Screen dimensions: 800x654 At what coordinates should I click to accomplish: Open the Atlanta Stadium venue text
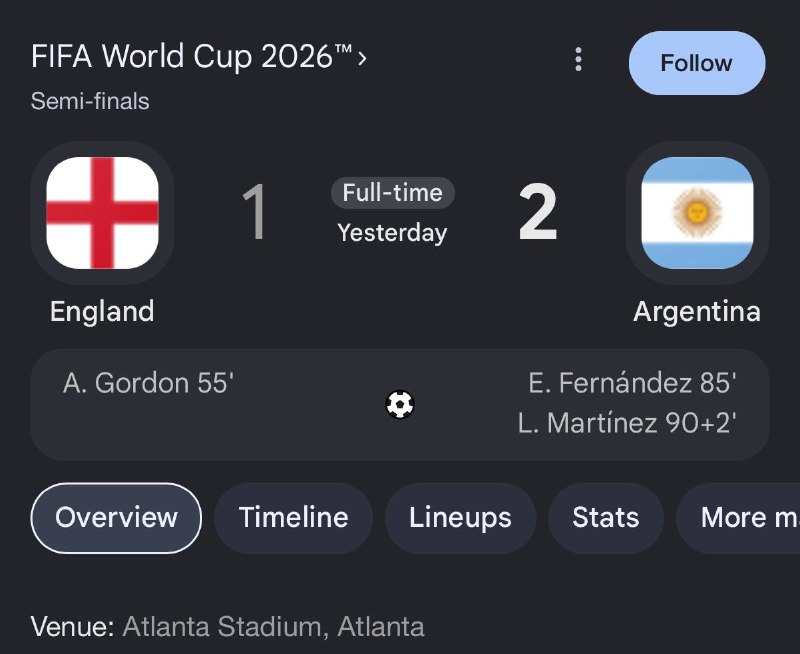point(273,626)
